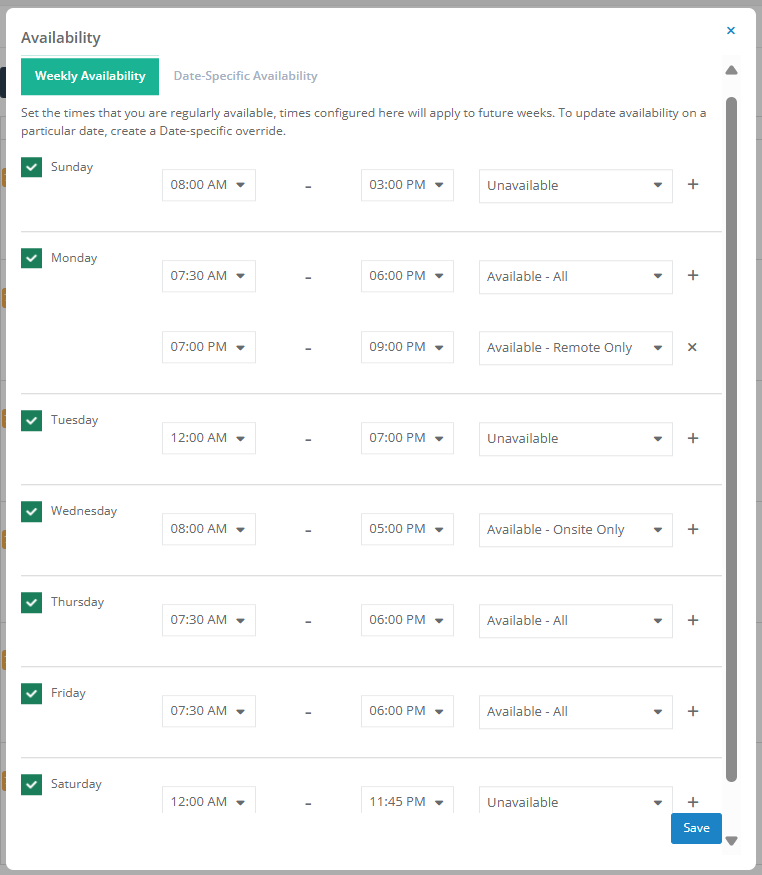The height and width of the screenshot is (875, 762).
Task: Add a time range to Wednesday
Action: (693, 529)
